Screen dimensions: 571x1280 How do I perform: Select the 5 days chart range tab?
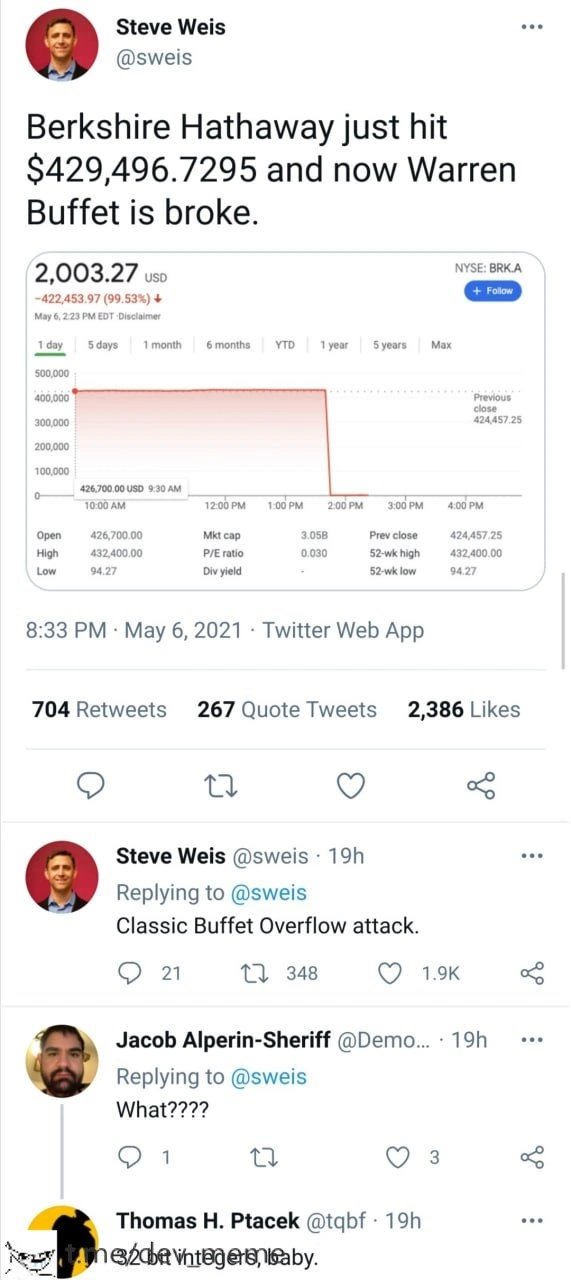(x=102, y=345)
